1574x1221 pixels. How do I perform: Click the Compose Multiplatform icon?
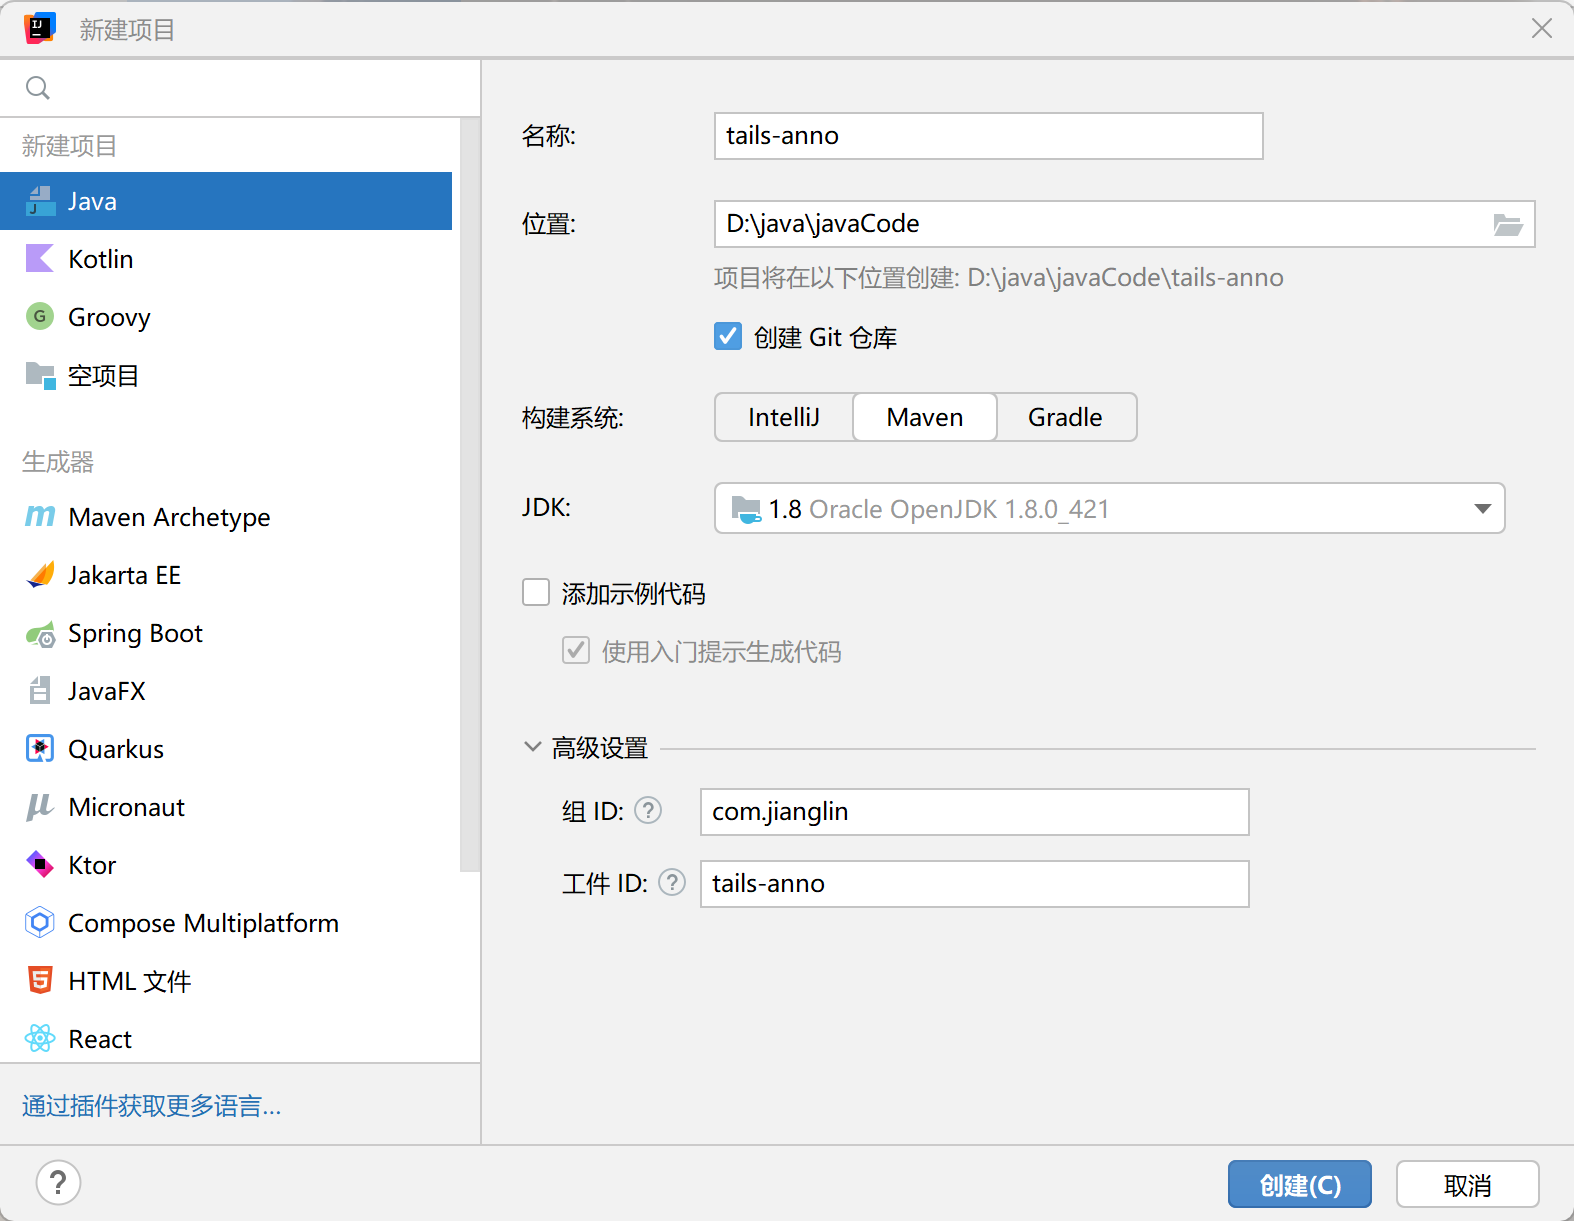[40, 923]
